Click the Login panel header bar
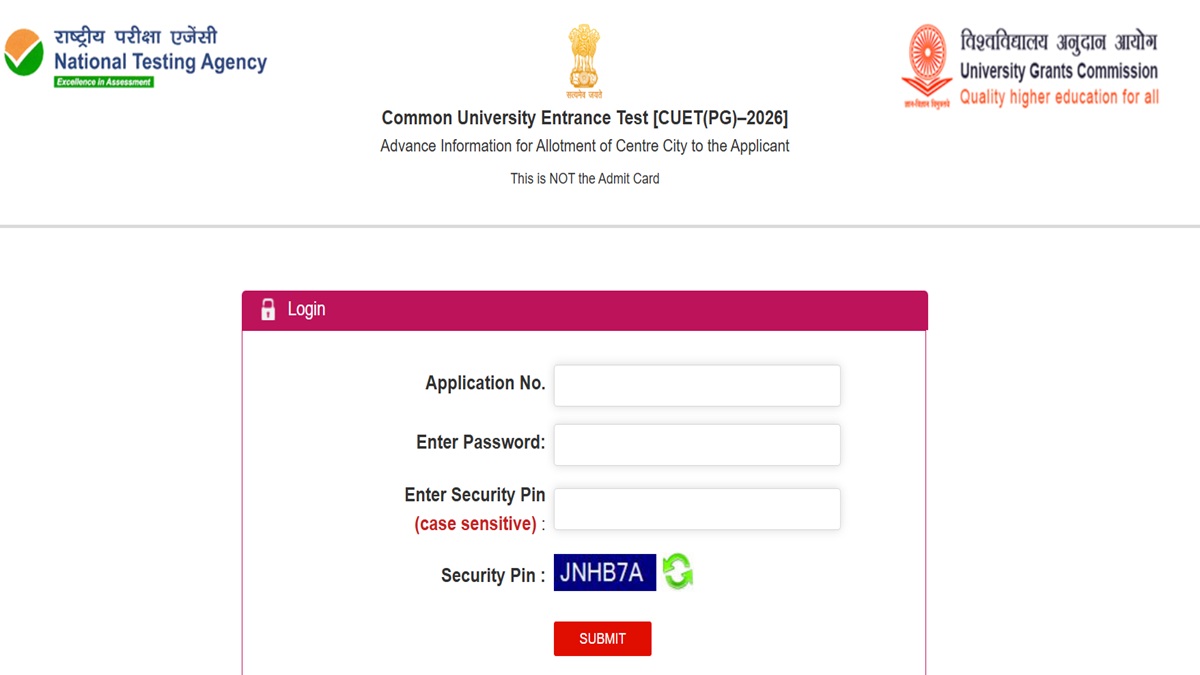This screenshot has width=1200, height=675. (x=585, y=310)
